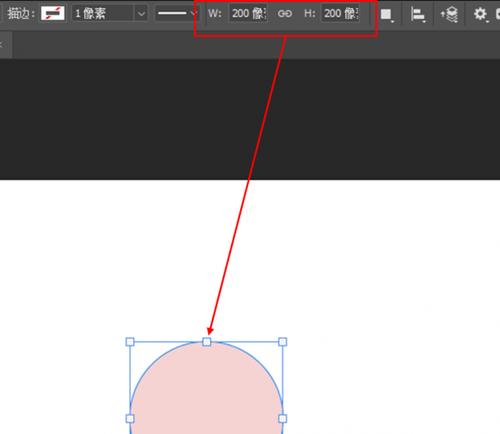This screenshot has height=434, width=500.
Task: Open the stroke line style dropdown
Action: pyautogui.click(x=177, y=14)
